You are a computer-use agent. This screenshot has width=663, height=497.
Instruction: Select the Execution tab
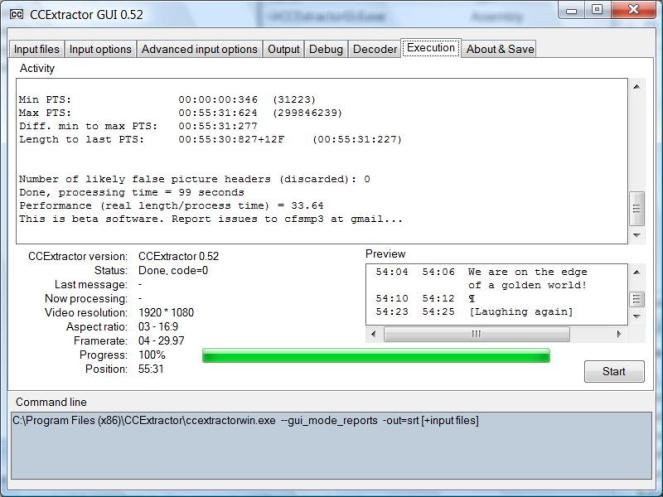tap(431, 48)
